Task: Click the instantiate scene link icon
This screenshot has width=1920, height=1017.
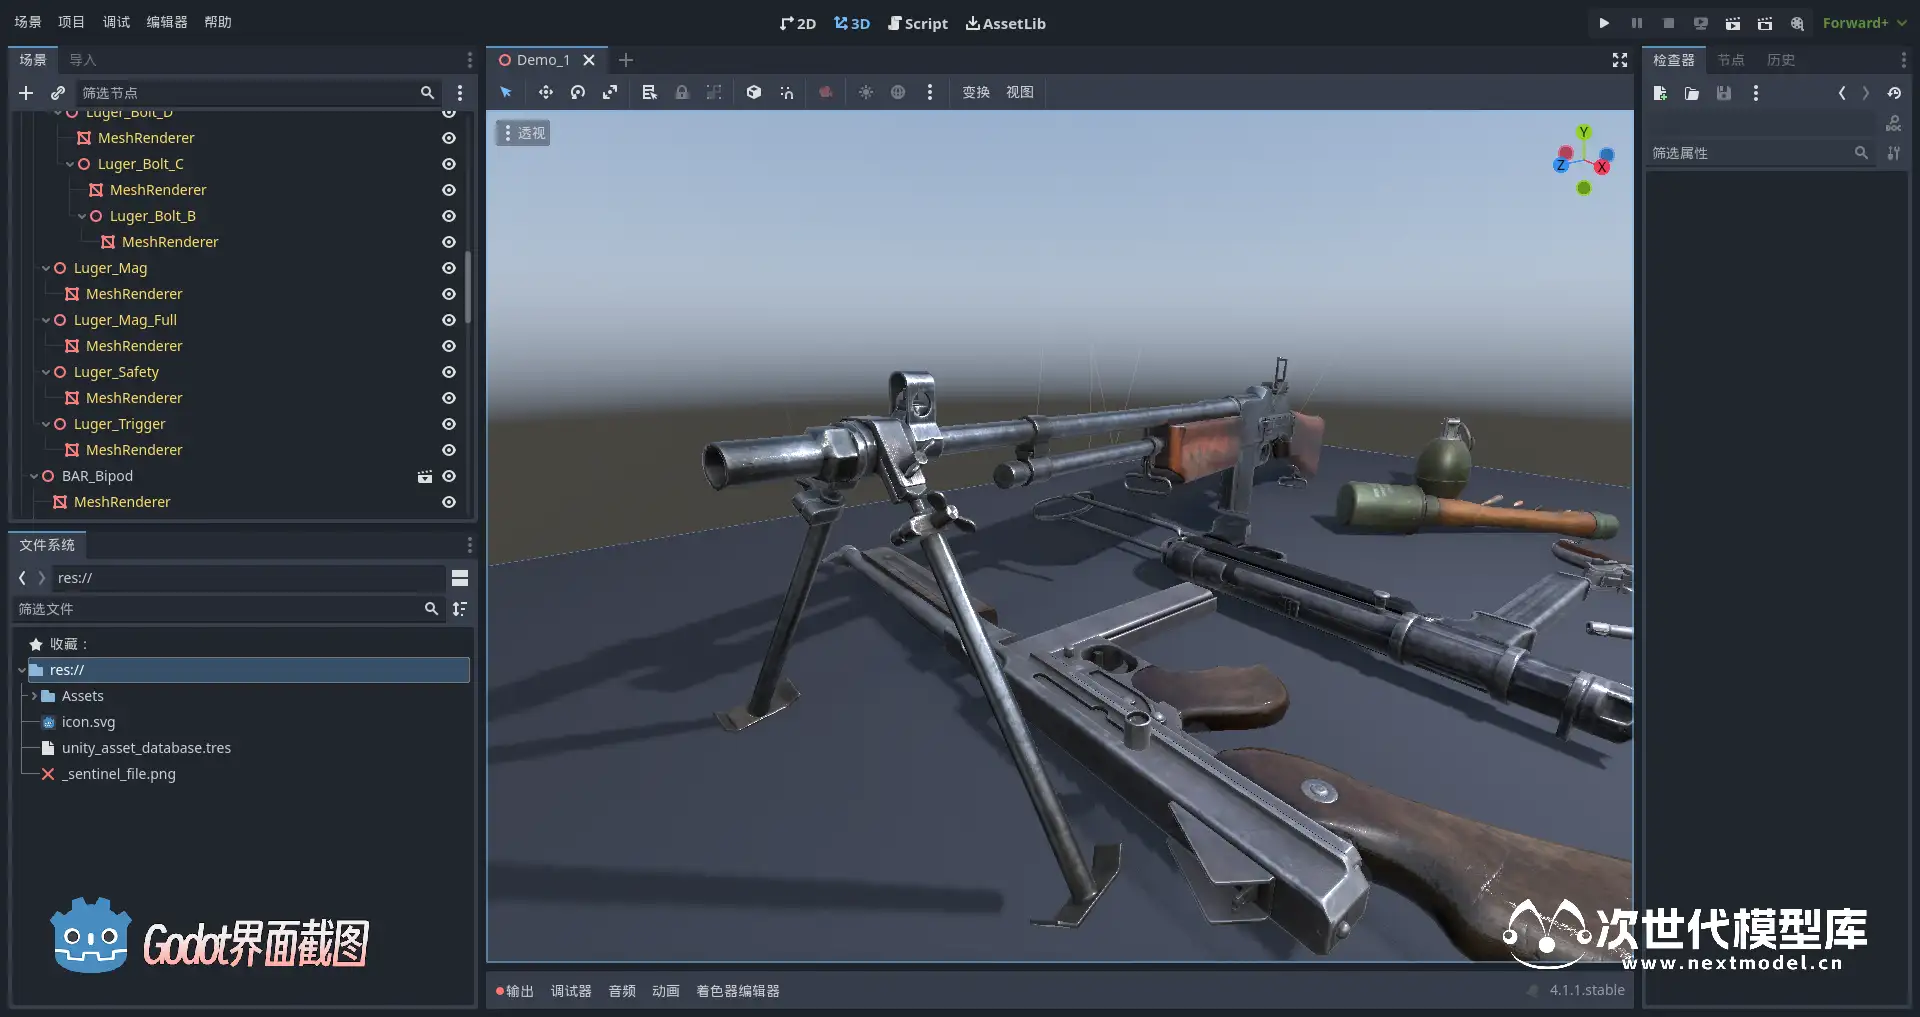Action: point(58,93)
